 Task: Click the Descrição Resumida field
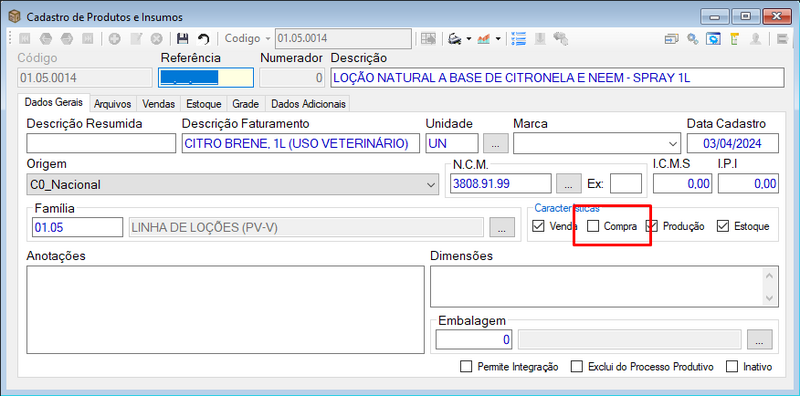pos(101,143)
